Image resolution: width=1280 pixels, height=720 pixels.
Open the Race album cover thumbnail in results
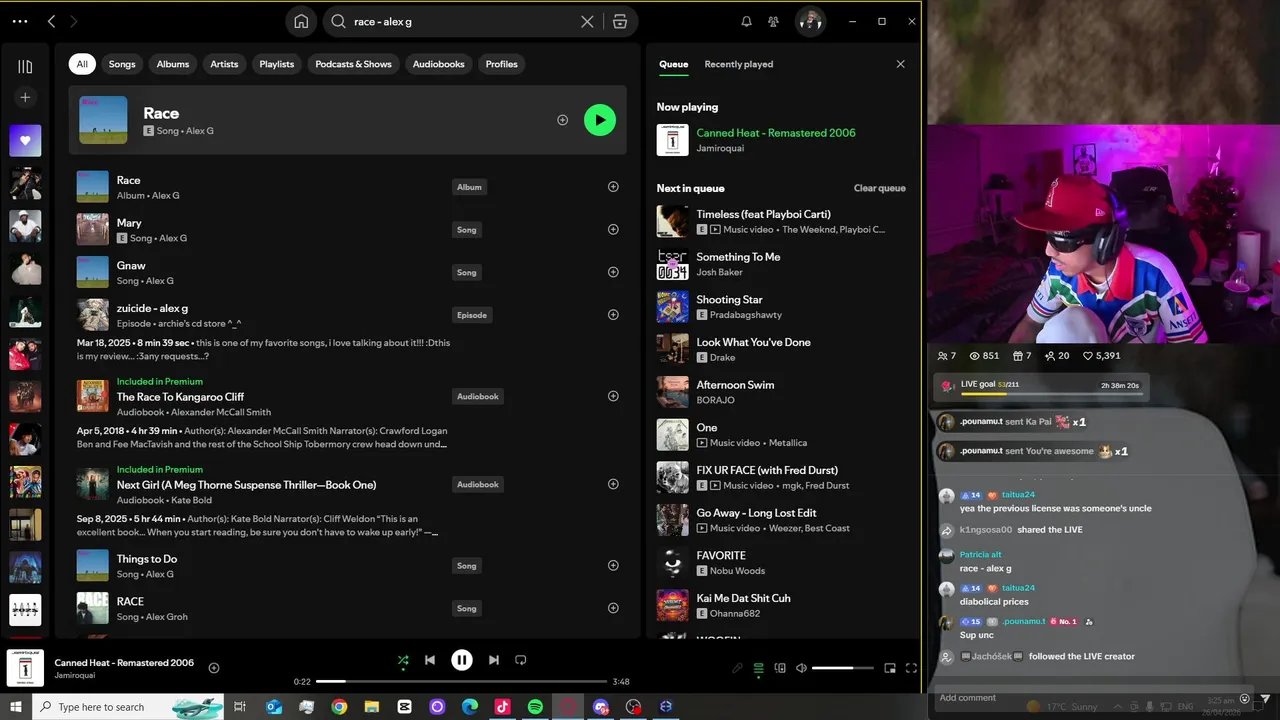tap(93, 187)
